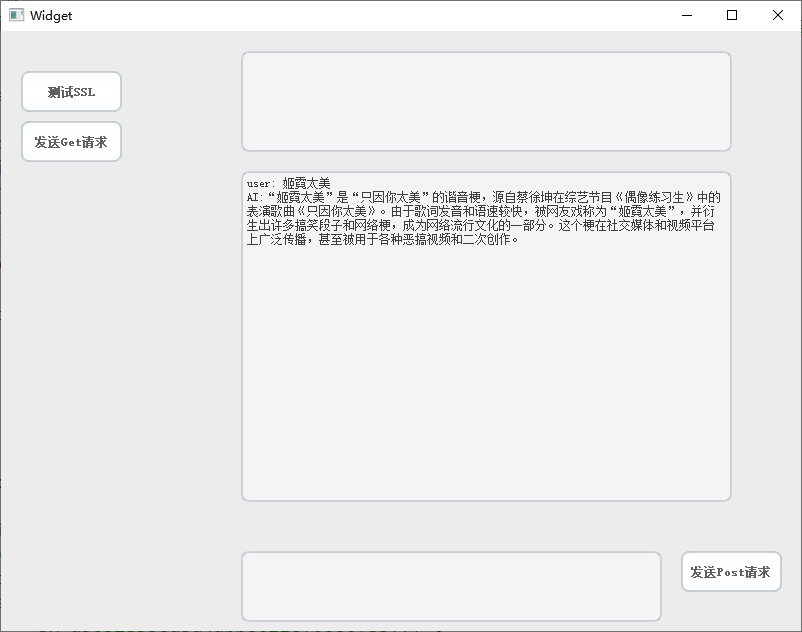
Task: Maximize the Widget window
Action: pos(732,15)
